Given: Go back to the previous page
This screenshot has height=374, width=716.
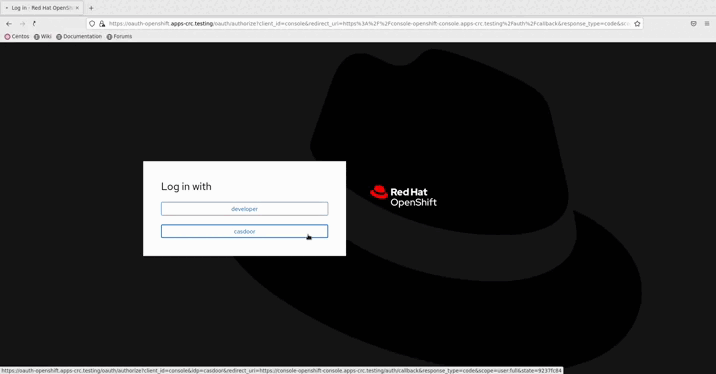Looking at the screenshot, I should point(9,24).
